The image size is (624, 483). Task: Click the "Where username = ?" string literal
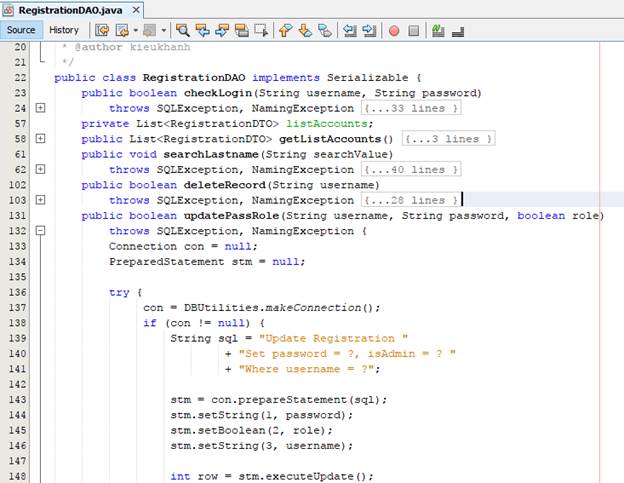point(306,369)
